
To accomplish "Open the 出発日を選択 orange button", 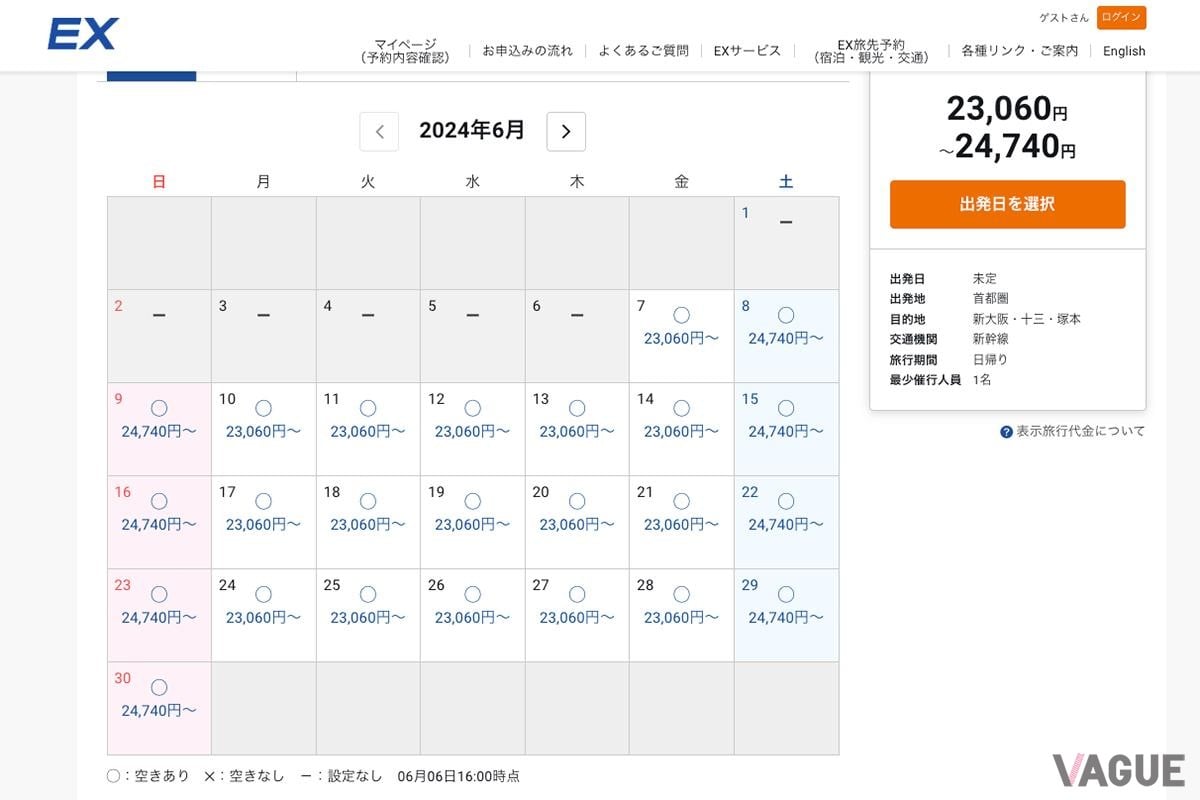I will click(1007, 203).
